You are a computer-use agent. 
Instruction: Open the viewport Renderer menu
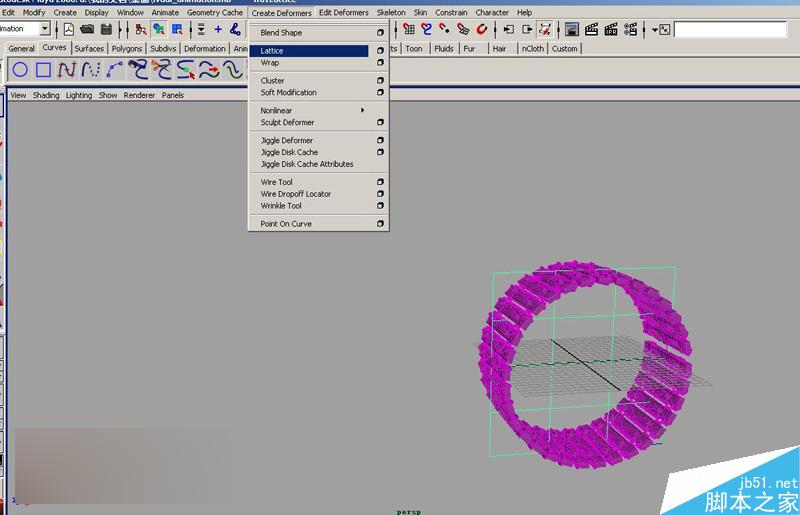tap(139, 95)
